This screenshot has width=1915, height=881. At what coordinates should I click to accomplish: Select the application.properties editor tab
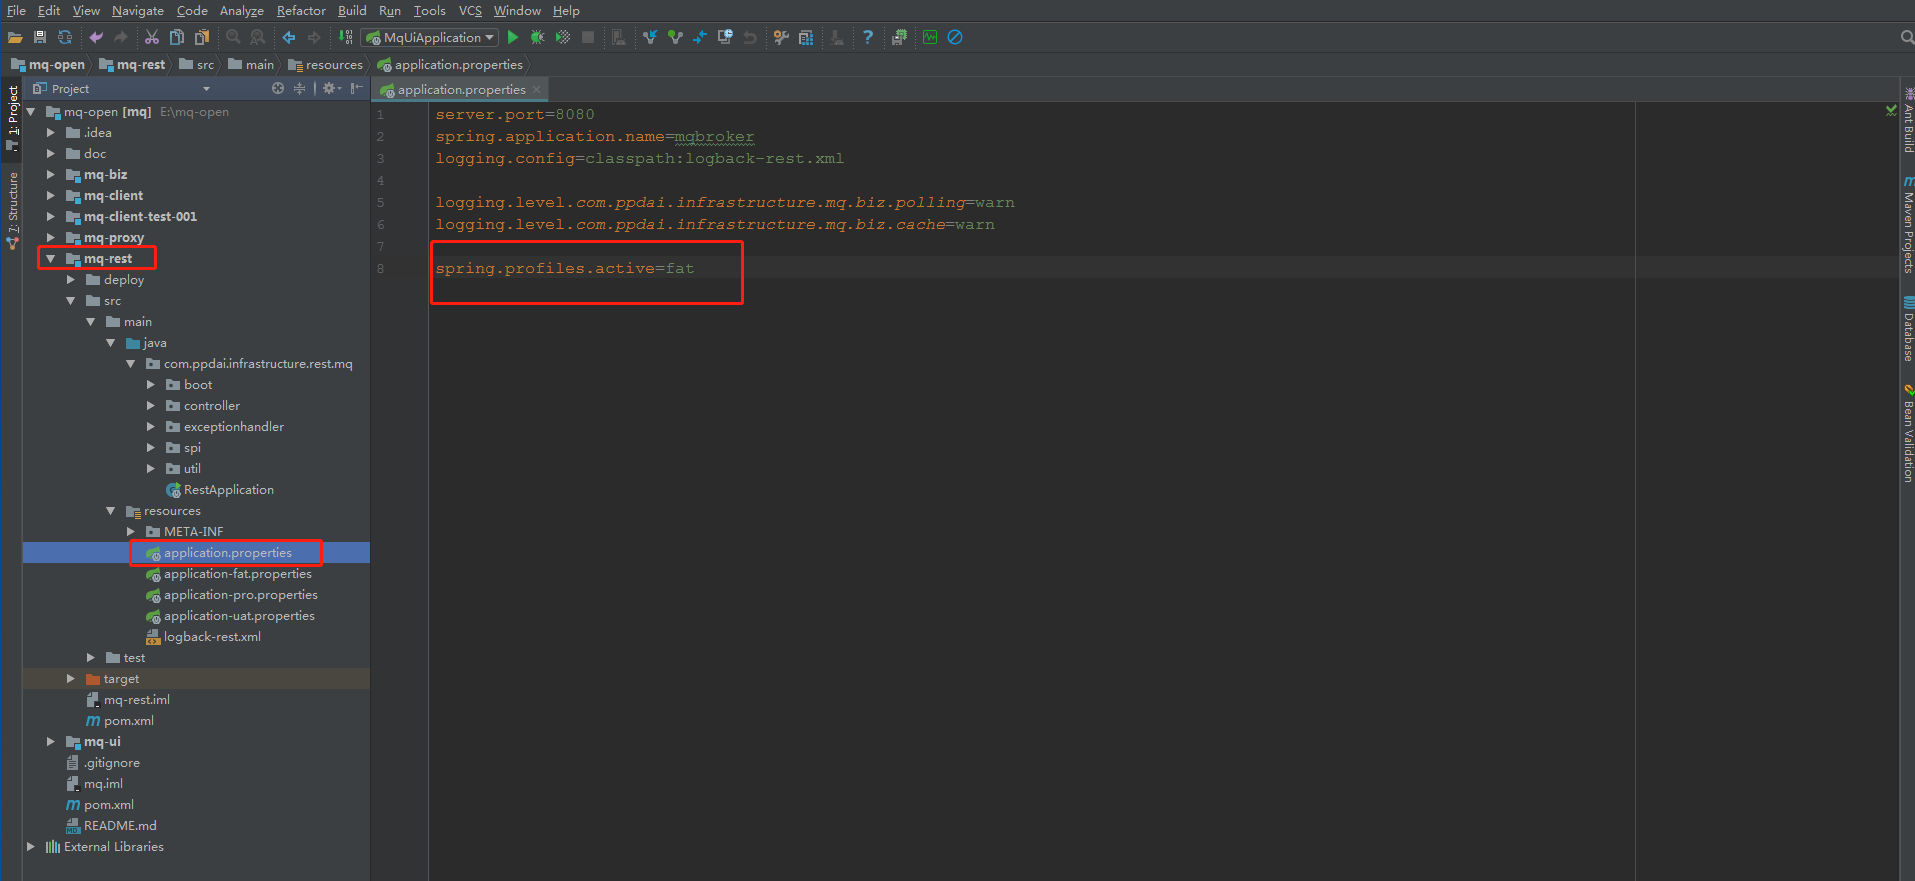pos(461,89)
